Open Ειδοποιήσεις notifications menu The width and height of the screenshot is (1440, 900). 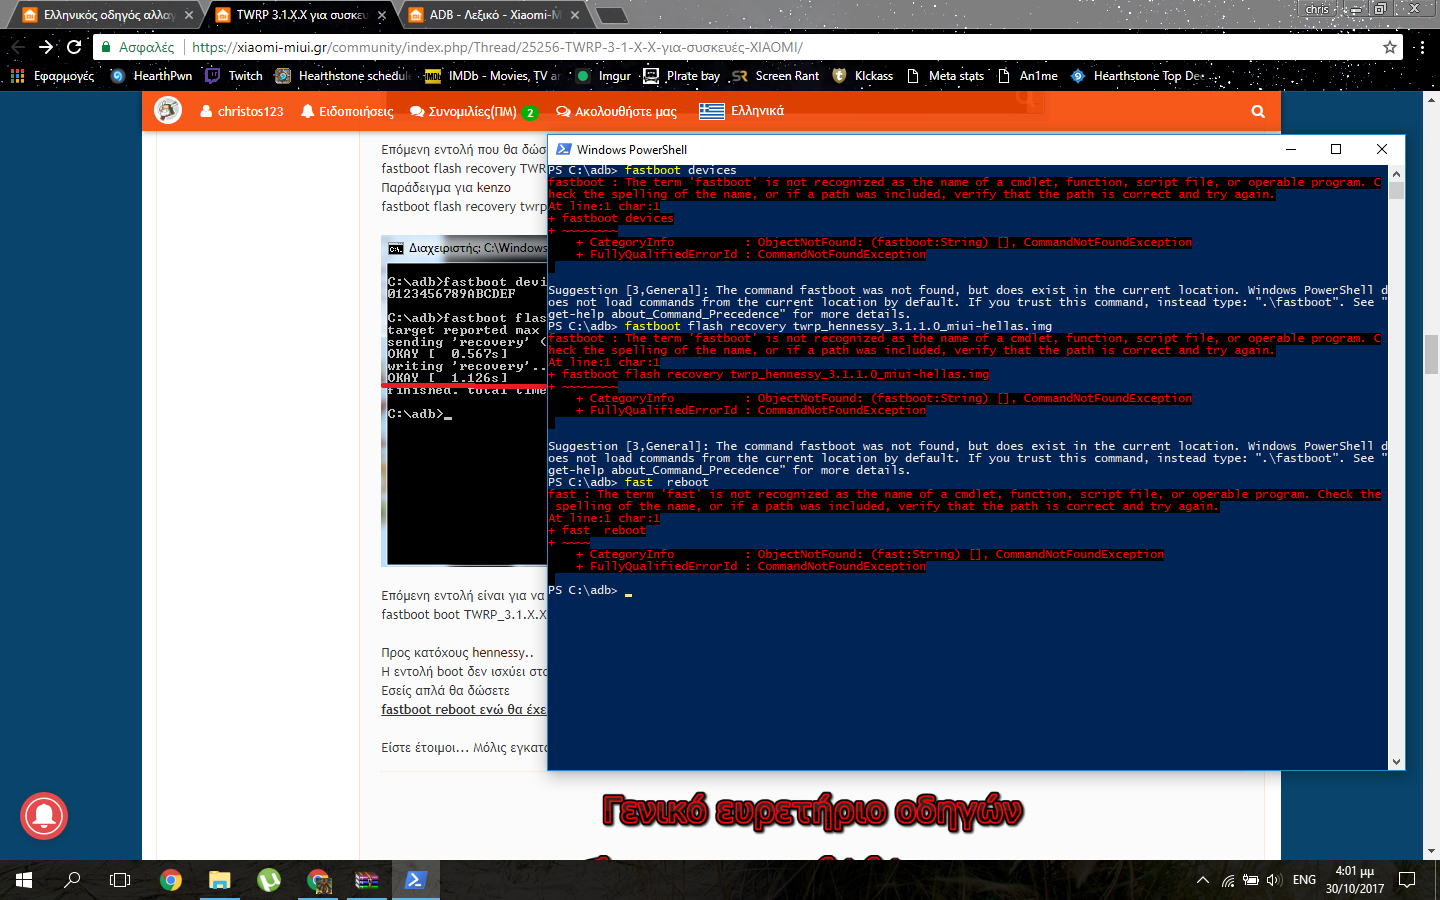(347, 111)
